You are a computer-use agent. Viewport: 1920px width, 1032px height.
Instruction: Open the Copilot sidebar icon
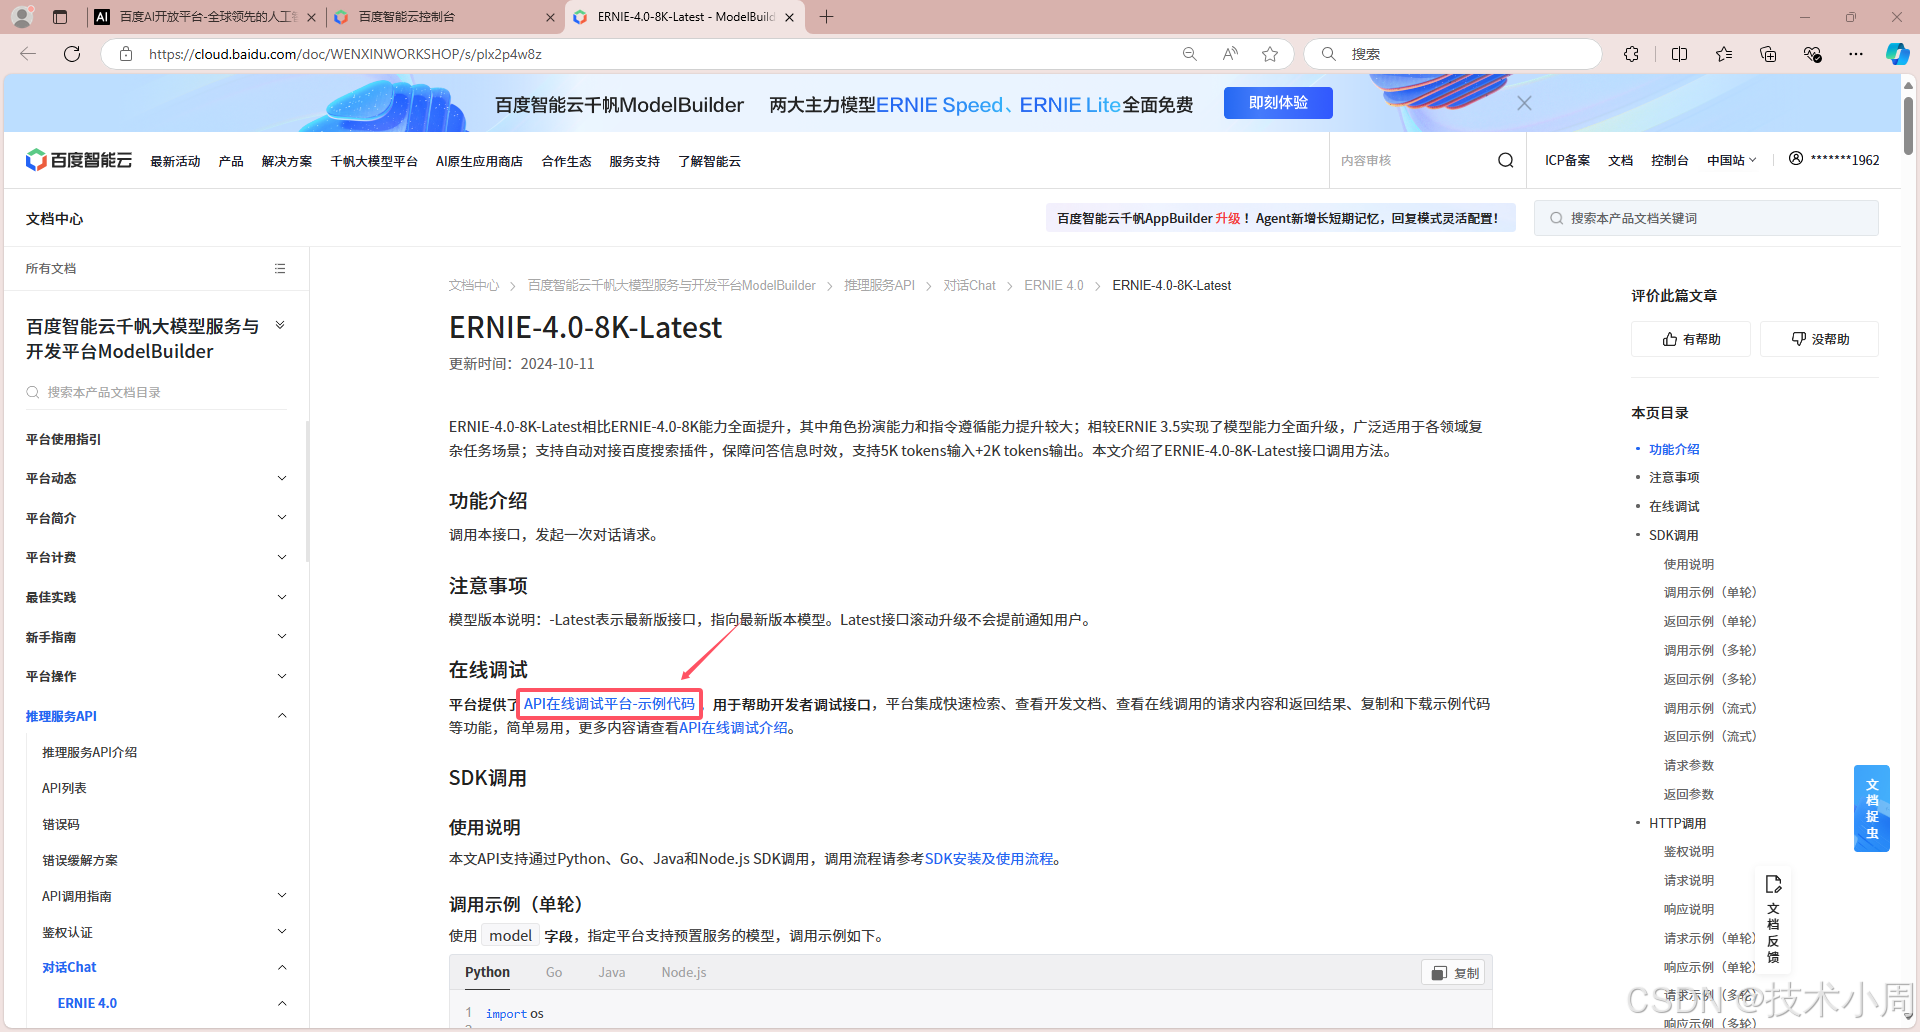pyautogui.click(x=1897, y=54)
